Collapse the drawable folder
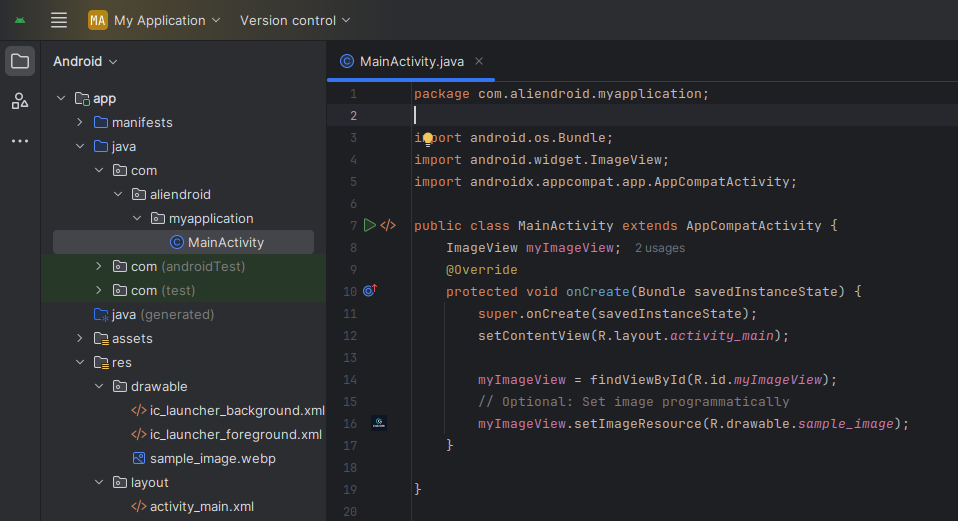 (99, 387)
